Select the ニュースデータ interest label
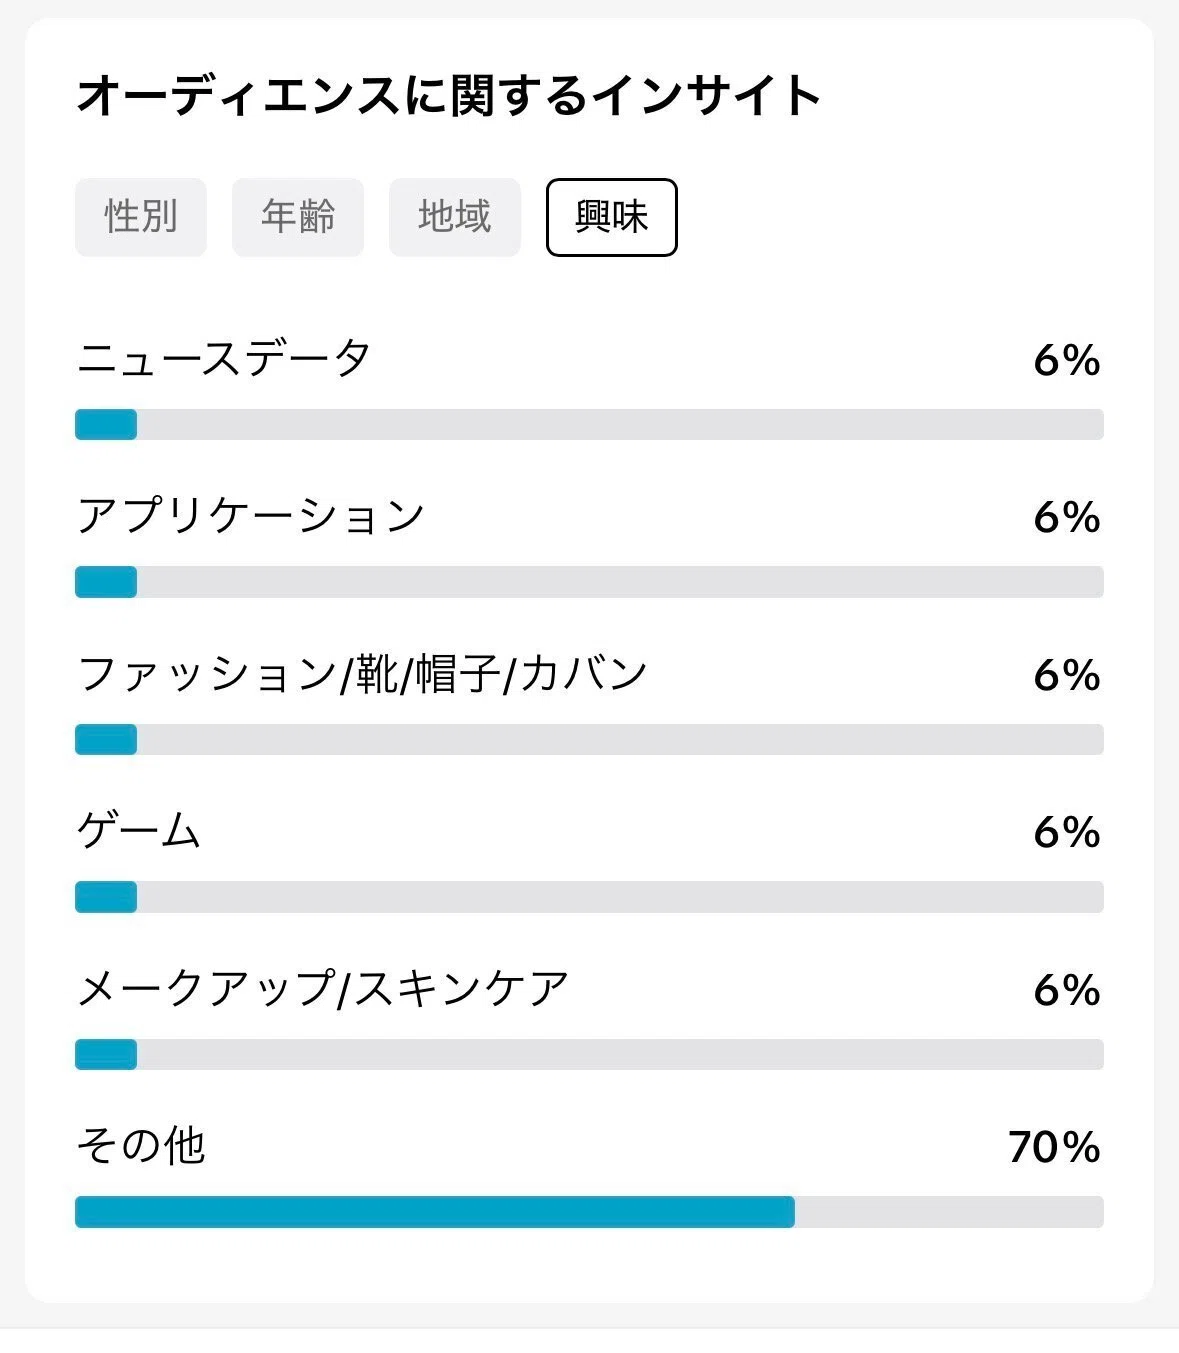 point(224,359)
